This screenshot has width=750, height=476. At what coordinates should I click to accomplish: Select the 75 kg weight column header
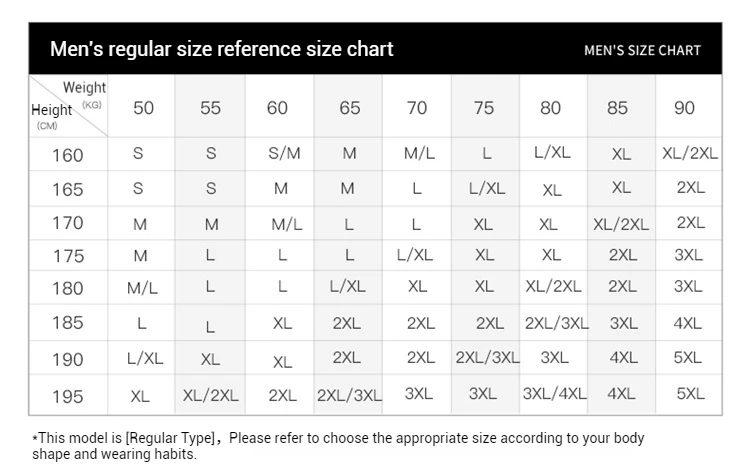[x=484, y=108]
